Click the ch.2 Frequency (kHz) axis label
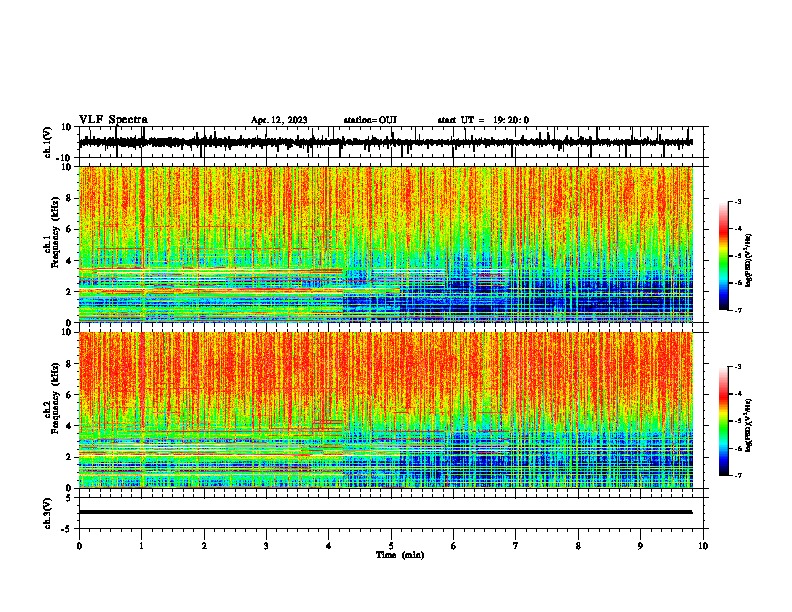Viewport: 792px width, 612px height. tap(57, 397)
